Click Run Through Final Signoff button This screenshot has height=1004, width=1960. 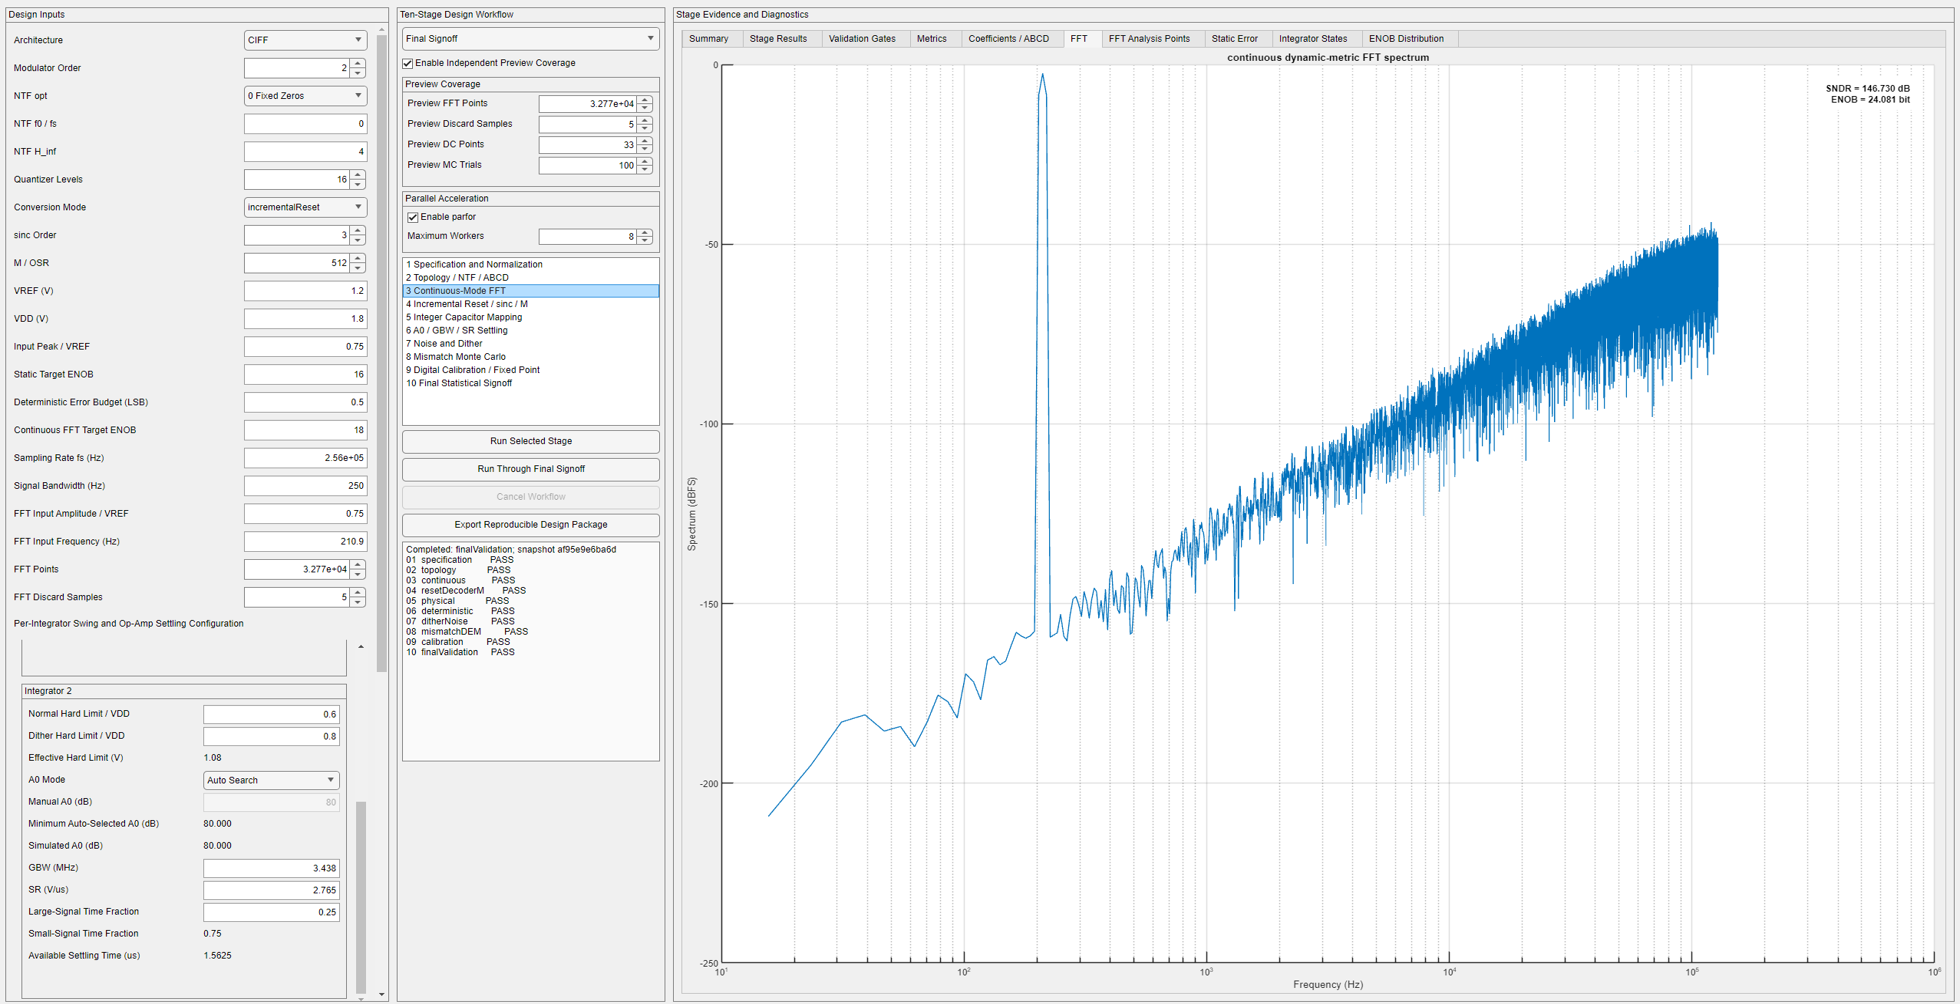click(x=530, y=469)
